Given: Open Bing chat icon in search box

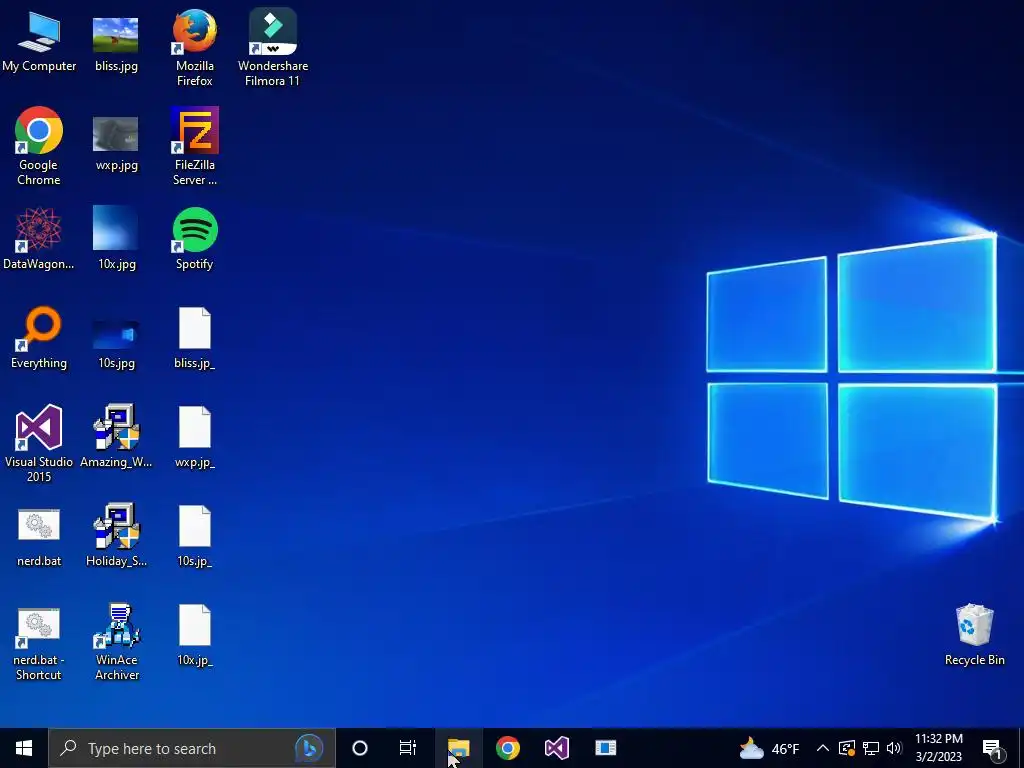Looking at the screenshot, I should point(309,748).
